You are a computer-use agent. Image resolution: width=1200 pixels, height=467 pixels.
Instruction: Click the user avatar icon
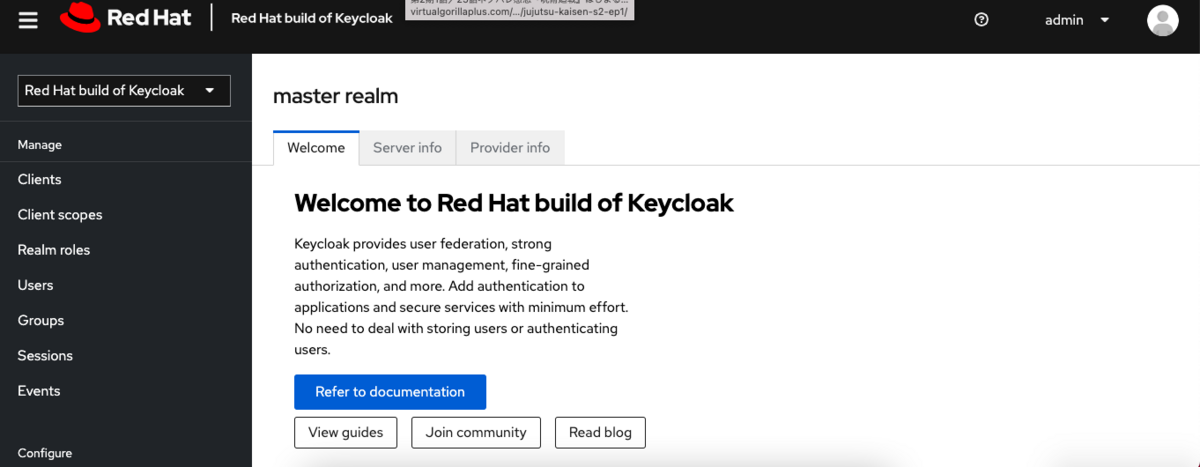1163,20
